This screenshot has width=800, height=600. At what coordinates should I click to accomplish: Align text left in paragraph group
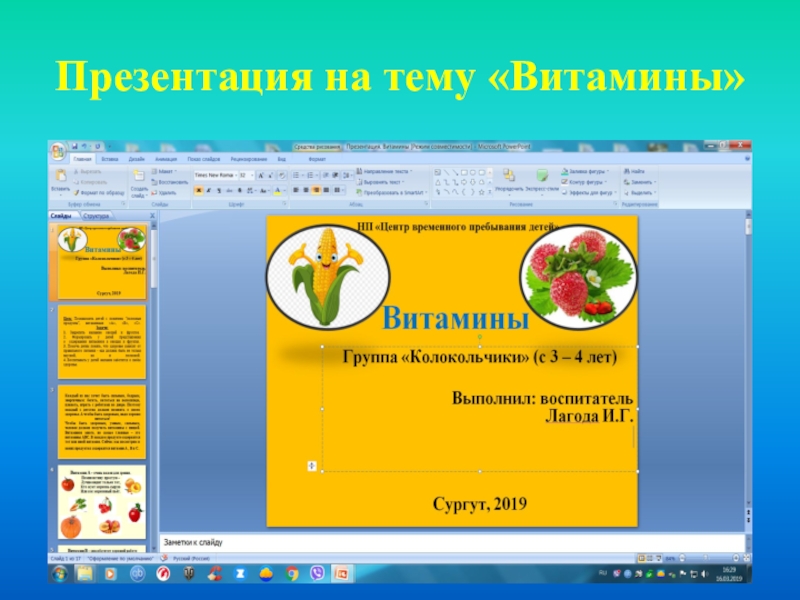[x=295, y=190]
